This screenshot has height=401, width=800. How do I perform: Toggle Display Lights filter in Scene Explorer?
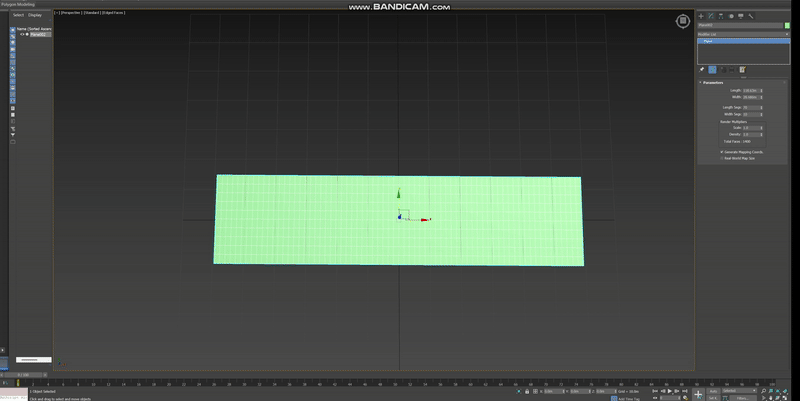coord(13,43)
